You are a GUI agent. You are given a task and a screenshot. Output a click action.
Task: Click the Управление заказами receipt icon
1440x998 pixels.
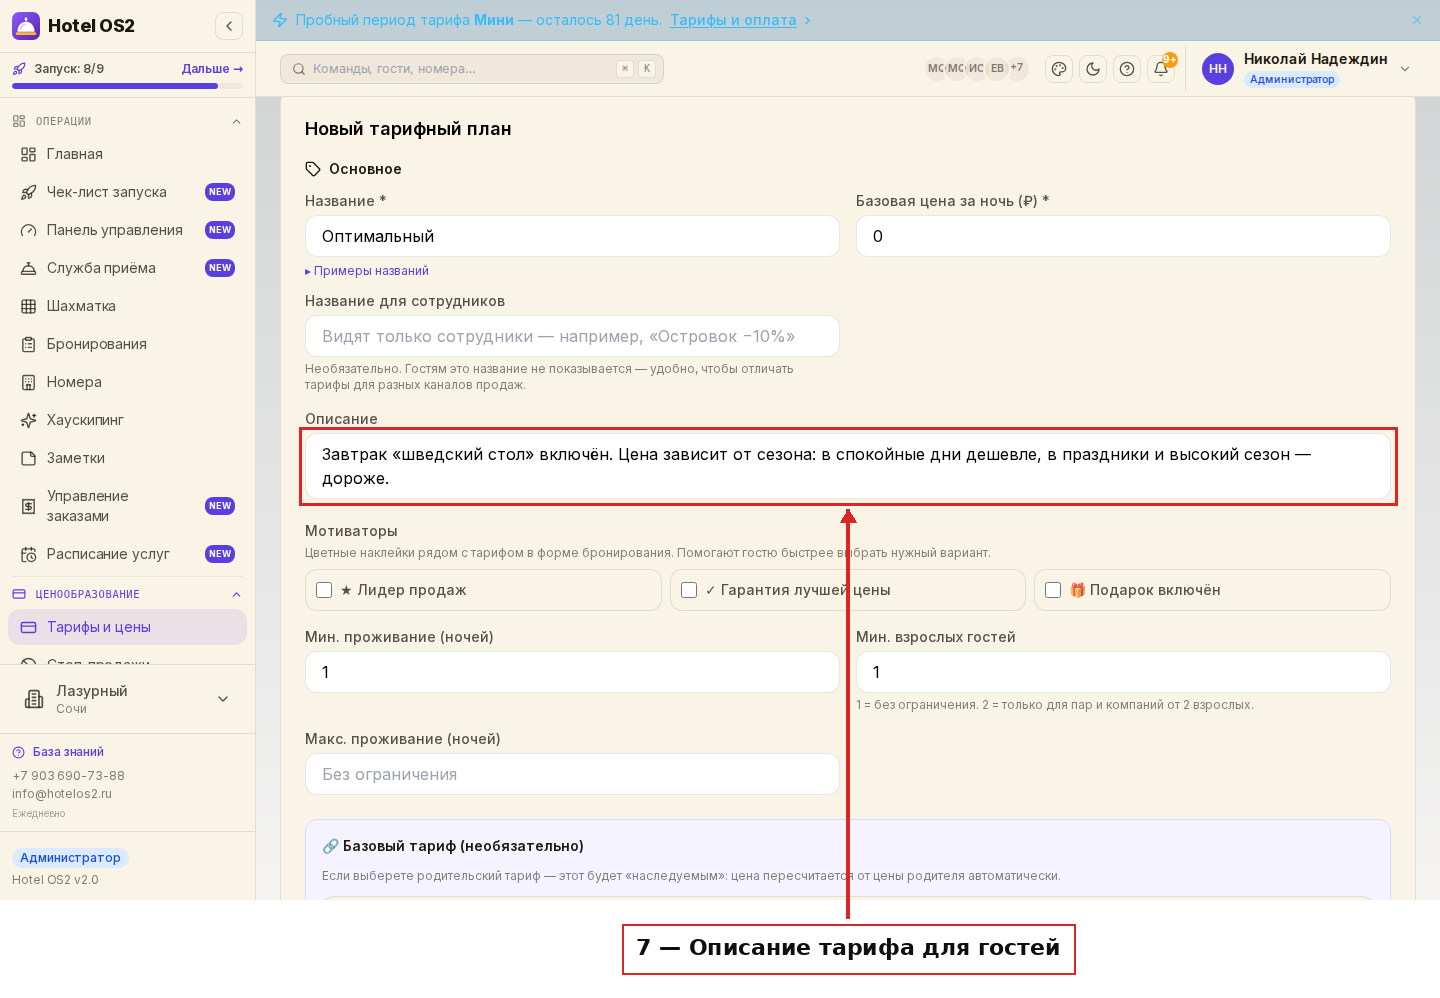click(x=28, y=506)
